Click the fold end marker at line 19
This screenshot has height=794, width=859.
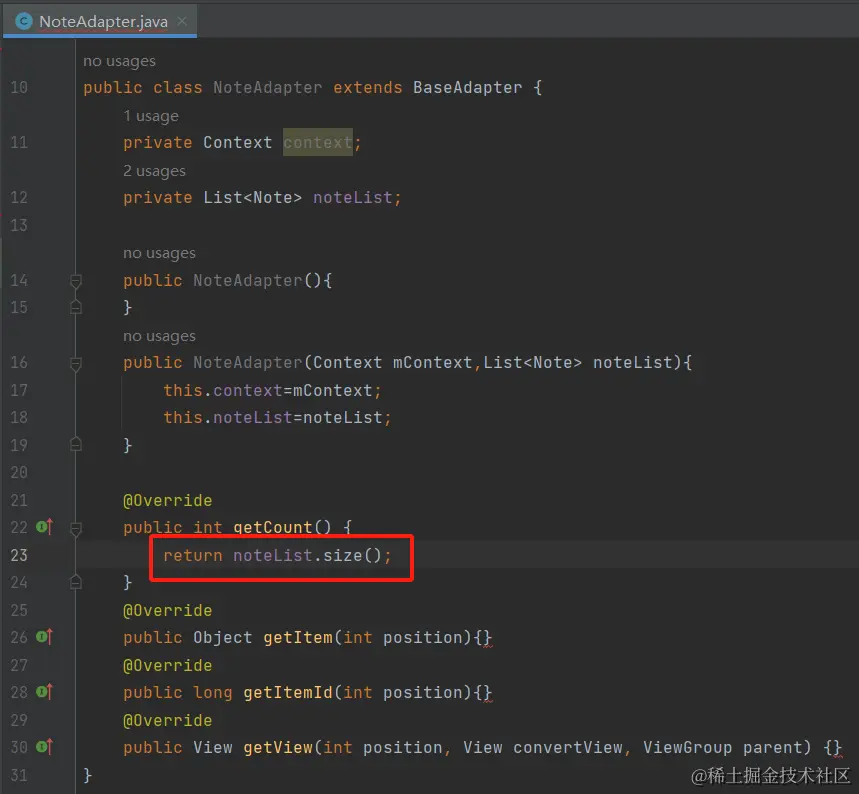[76, 444]
